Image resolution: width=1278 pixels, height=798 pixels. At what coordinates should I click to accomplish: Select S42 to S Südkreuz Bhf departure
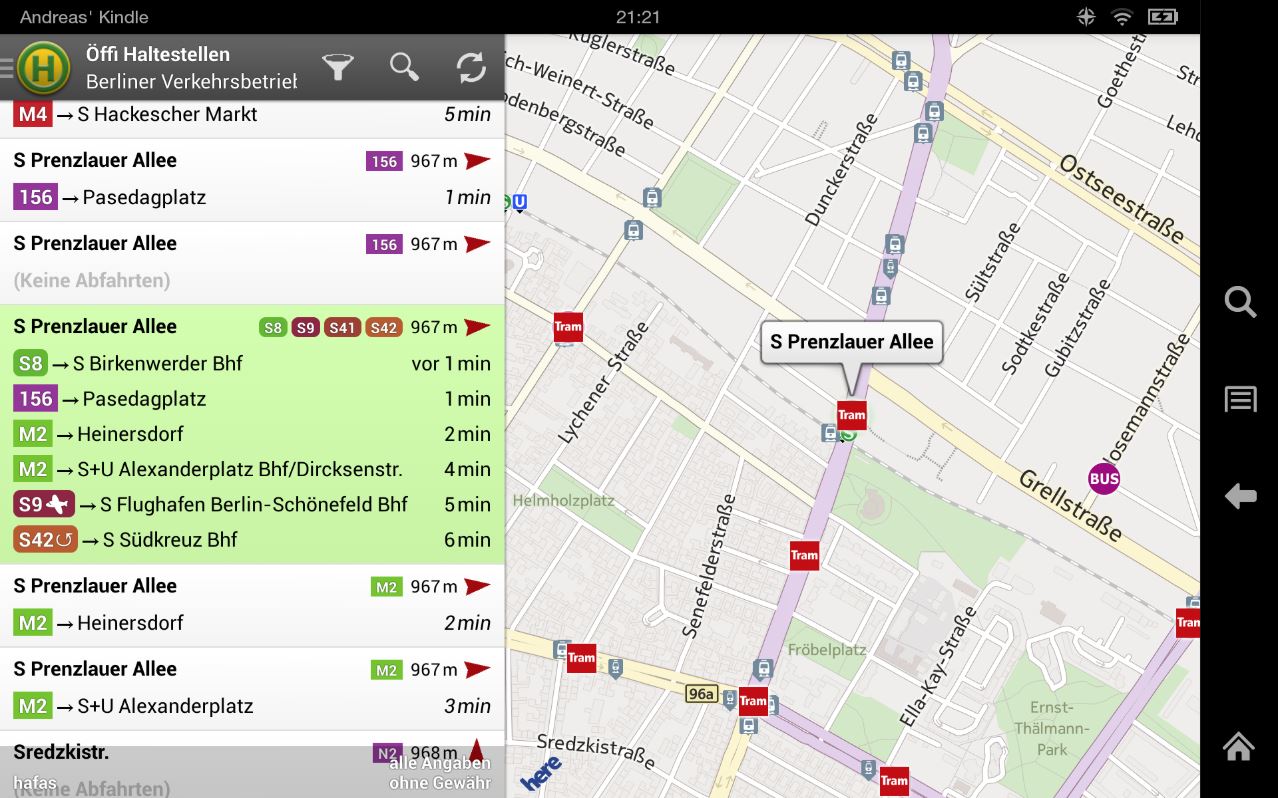pos(252,540)
